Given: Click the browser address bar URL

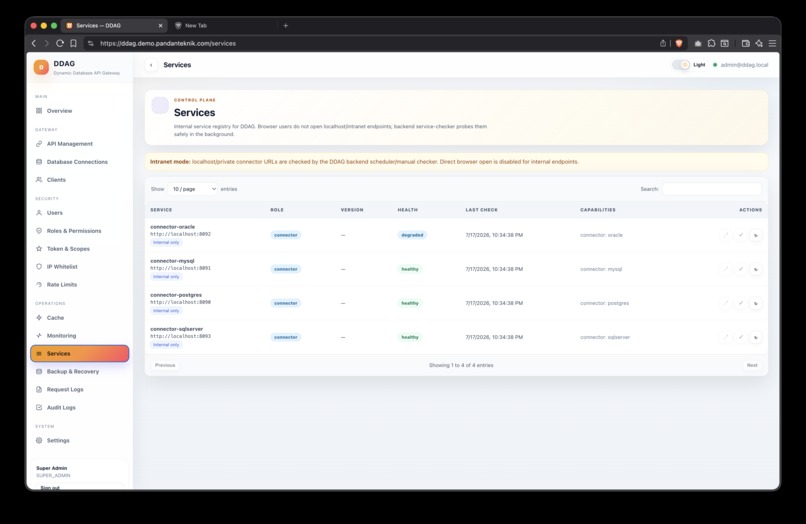Looking at the screenshot, I should click(168, 43).
